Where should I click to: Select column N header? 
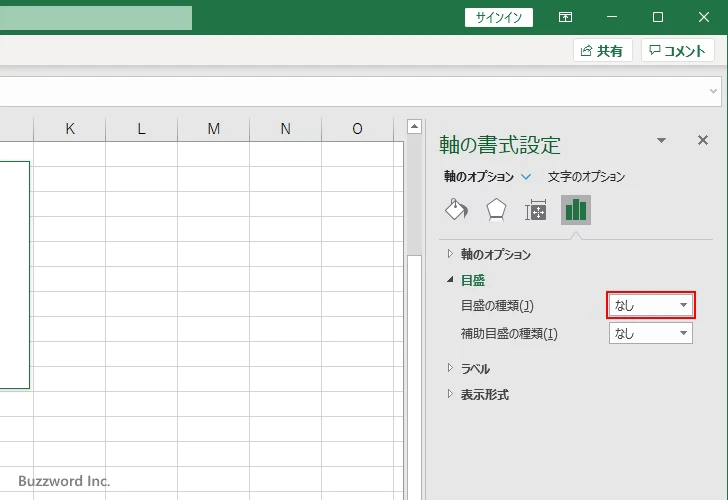(286, 129)
